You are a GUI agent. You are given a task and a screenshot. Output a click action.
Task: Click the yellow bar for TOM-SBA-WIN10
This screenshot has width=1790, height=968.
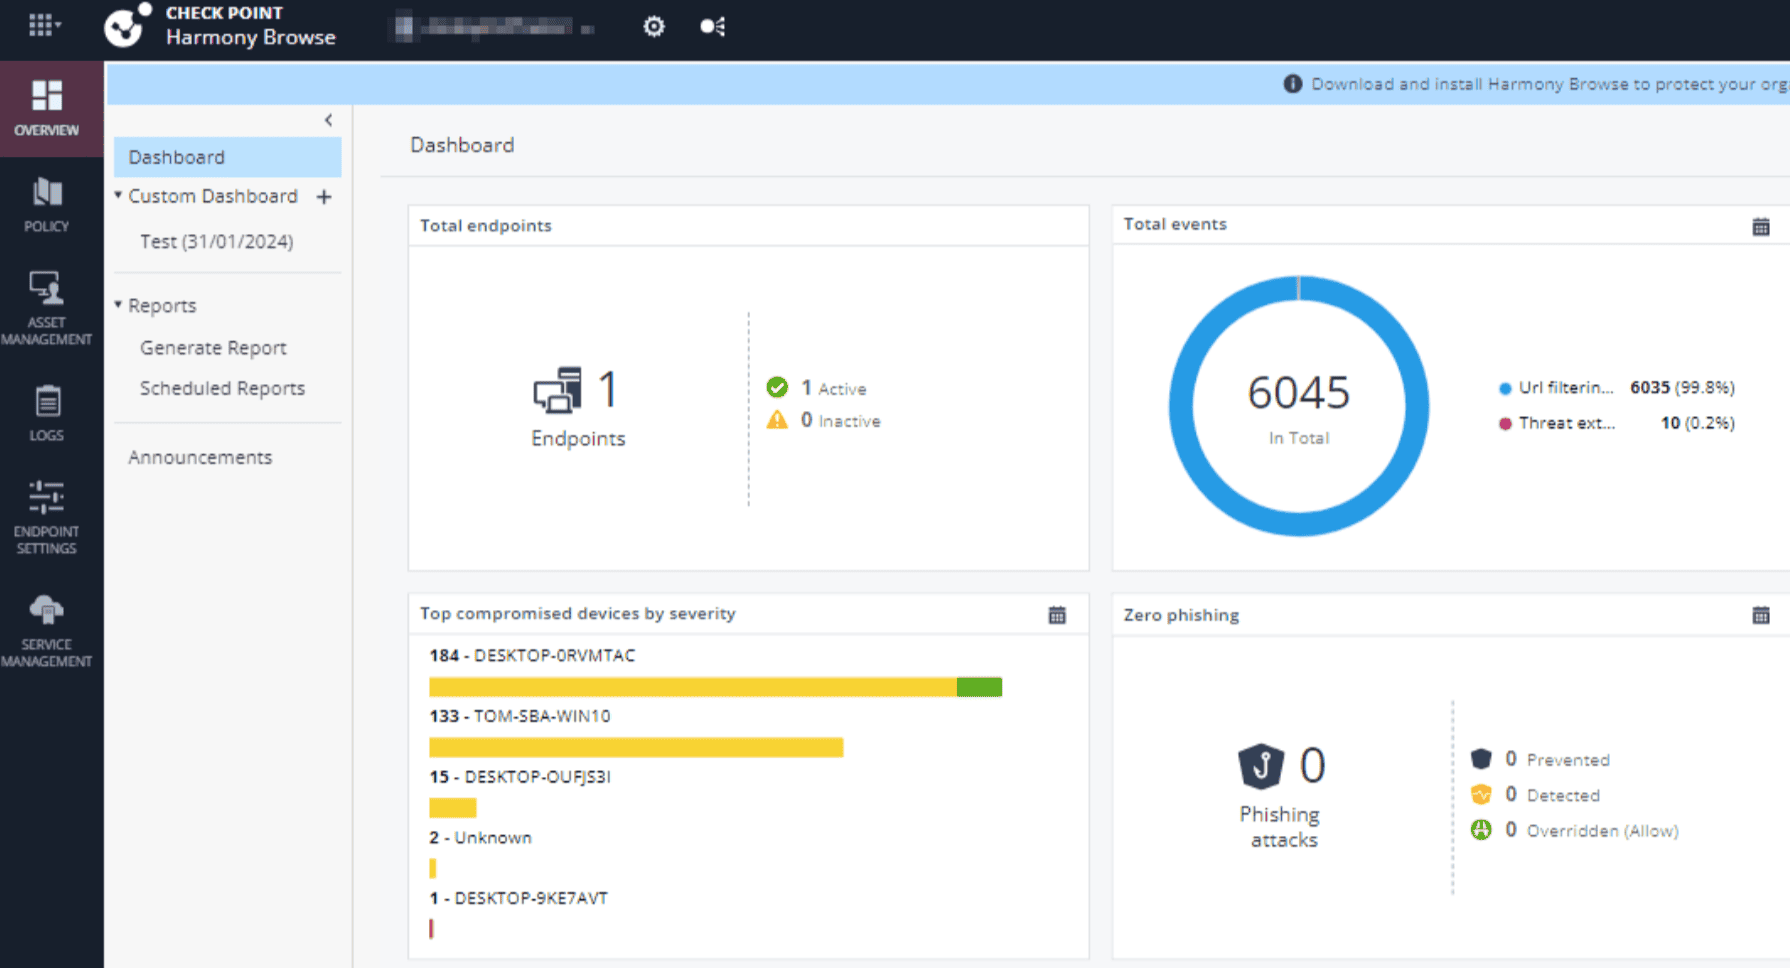pos(636,747)
